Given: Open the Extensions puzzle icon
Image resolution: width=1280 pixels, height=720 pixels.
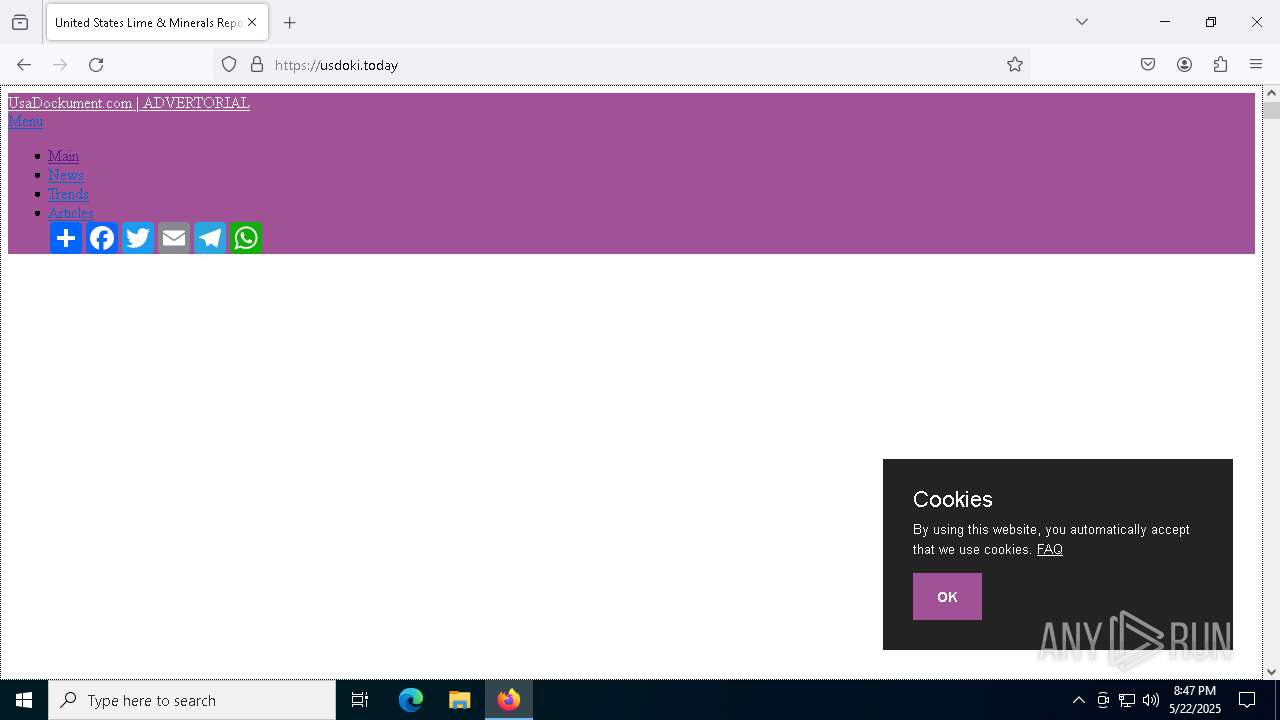Looking at the screenshot, I should [x=1220, y=65].
